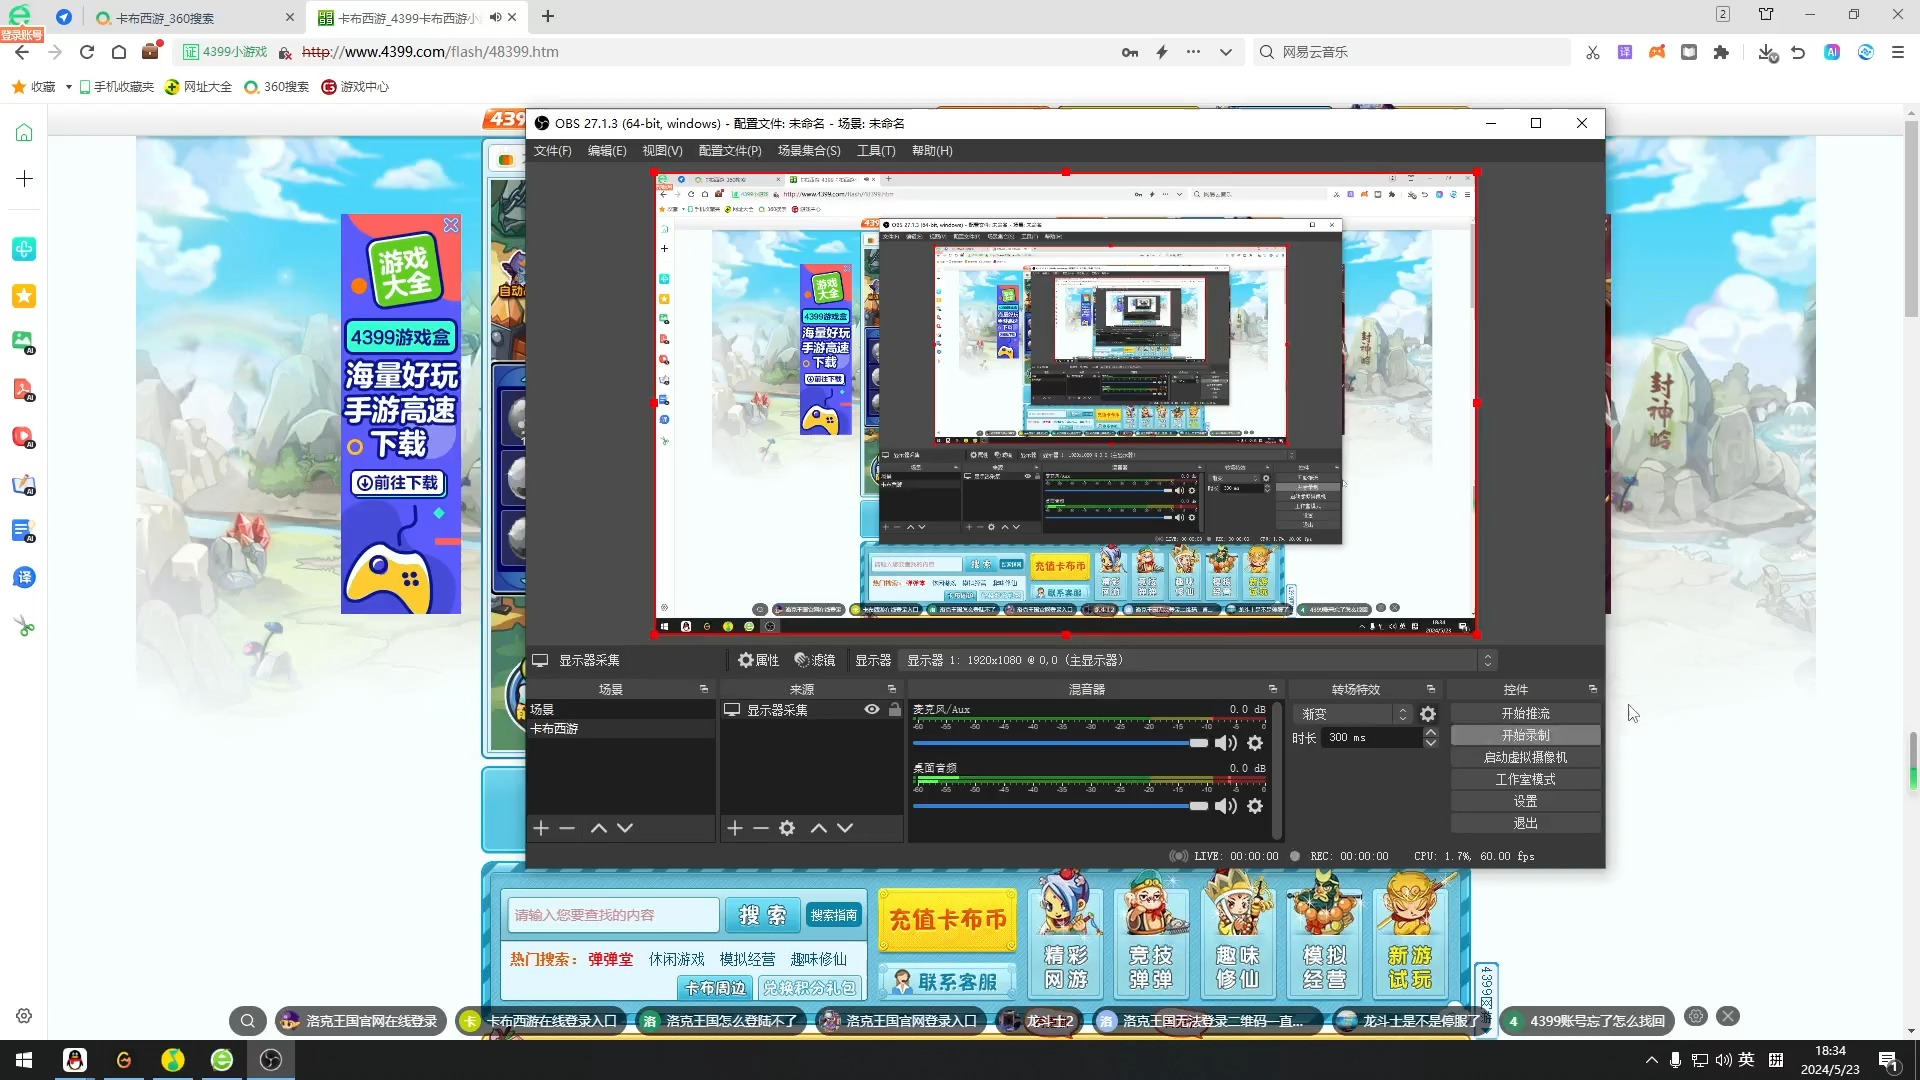1920x1080 pixels.
Task: Increase 时长 duration with up stepper
Action: click(1431, 732)
